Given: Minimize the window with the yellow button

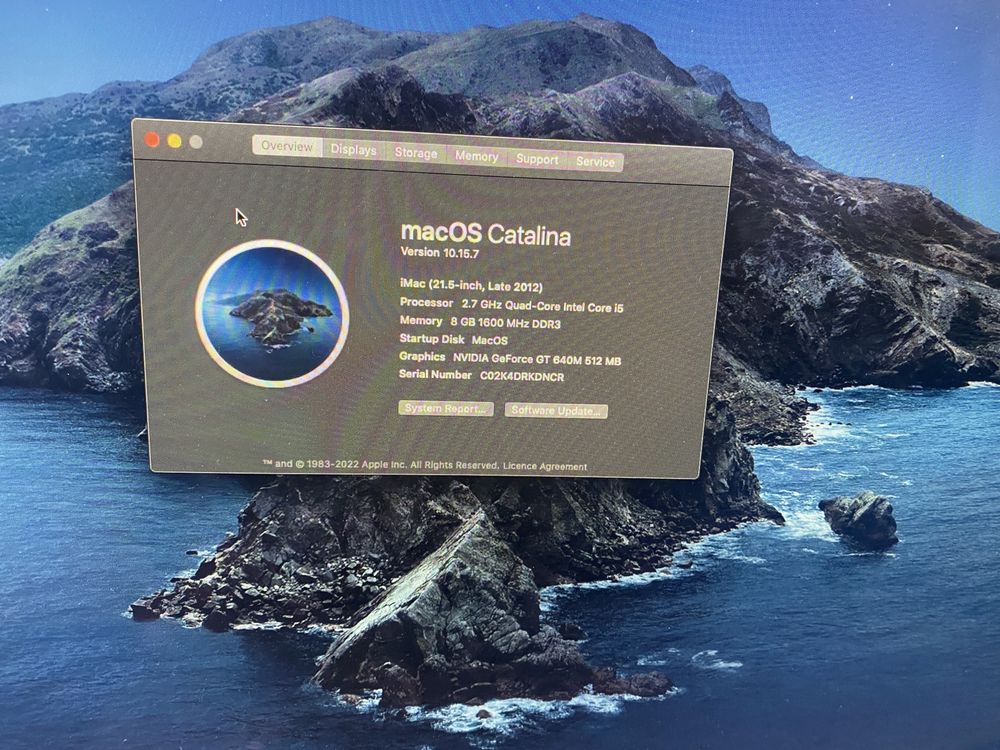Looking at the screenshot, I should point(174,141).
